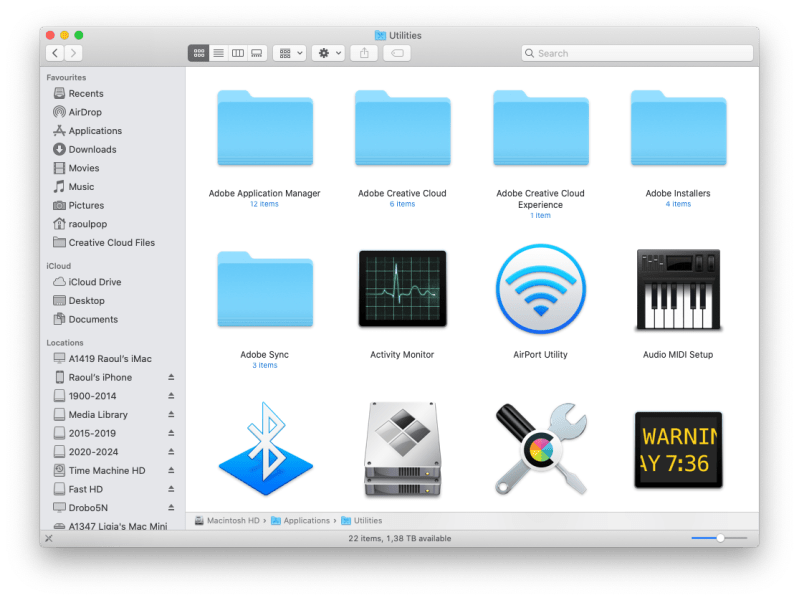The width and height of the screenshot is (799, 600).
Task: Eject Raoul's iPhone from sidebar
Action: (171, 378)
